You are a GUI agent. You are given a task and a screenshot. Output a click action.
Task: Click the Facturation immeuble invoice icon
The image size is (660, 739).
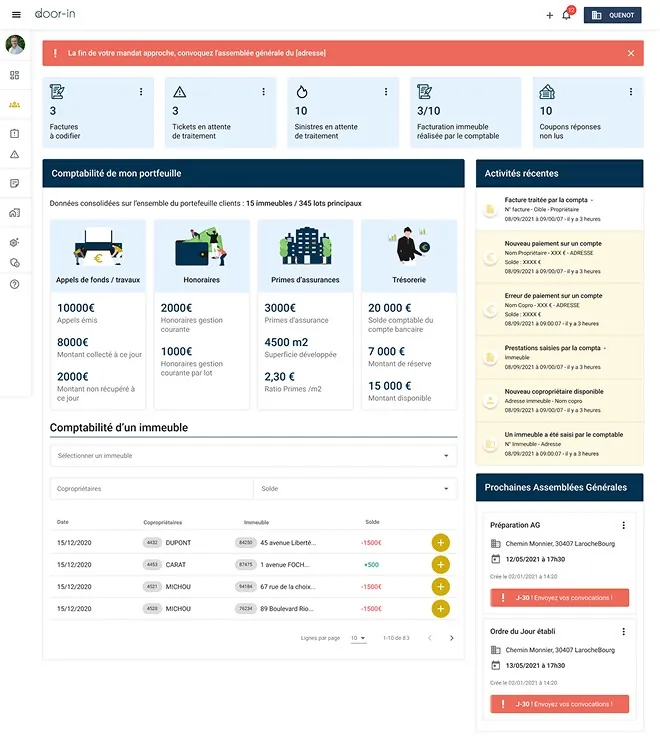(x=424, y=91)
